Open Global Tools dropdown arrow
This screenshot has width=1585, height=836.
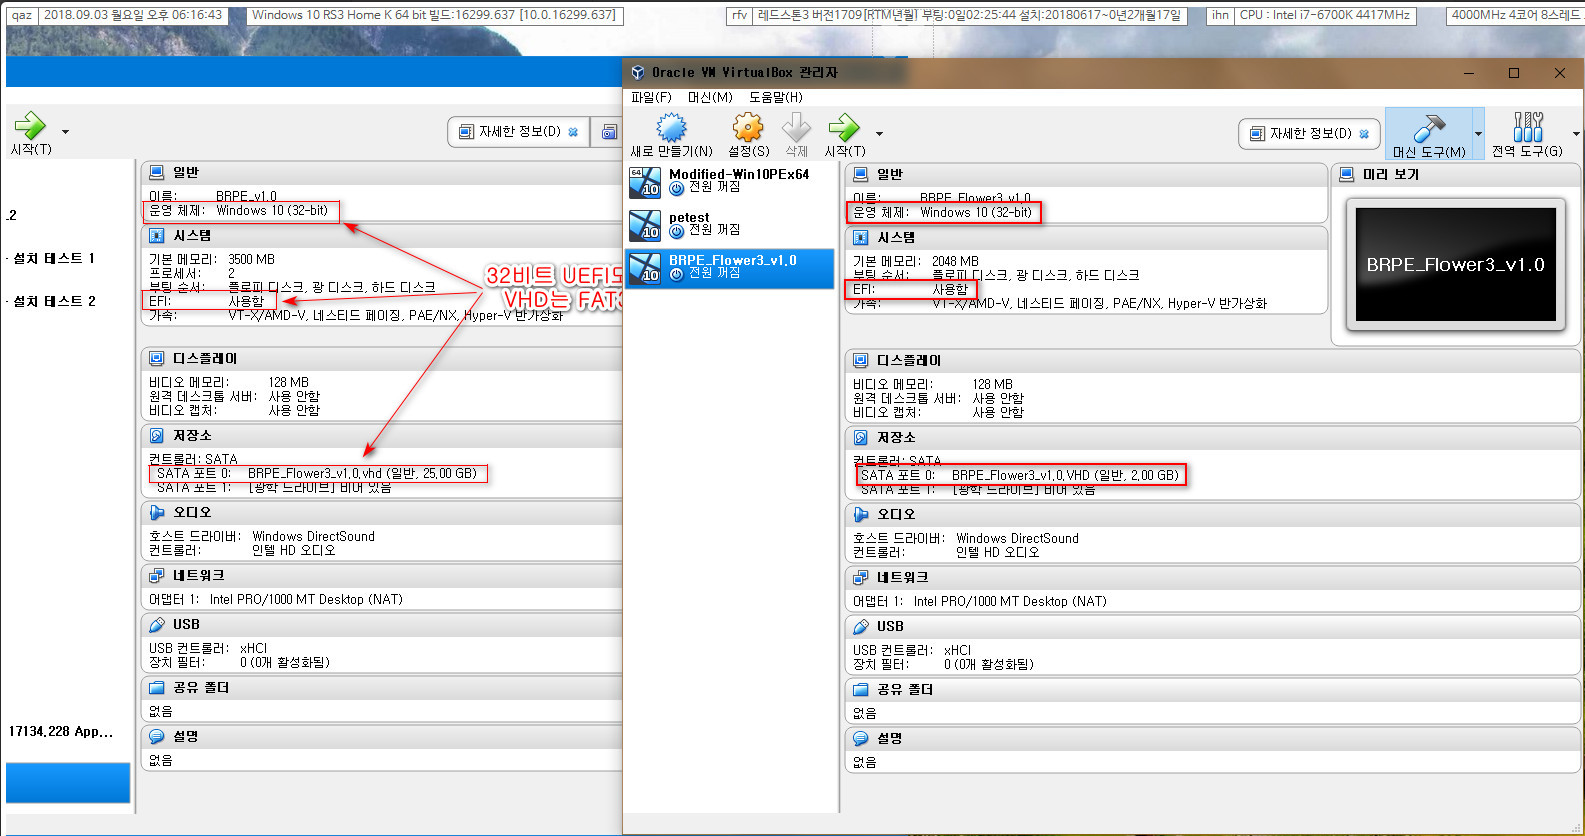(1576, 133)
